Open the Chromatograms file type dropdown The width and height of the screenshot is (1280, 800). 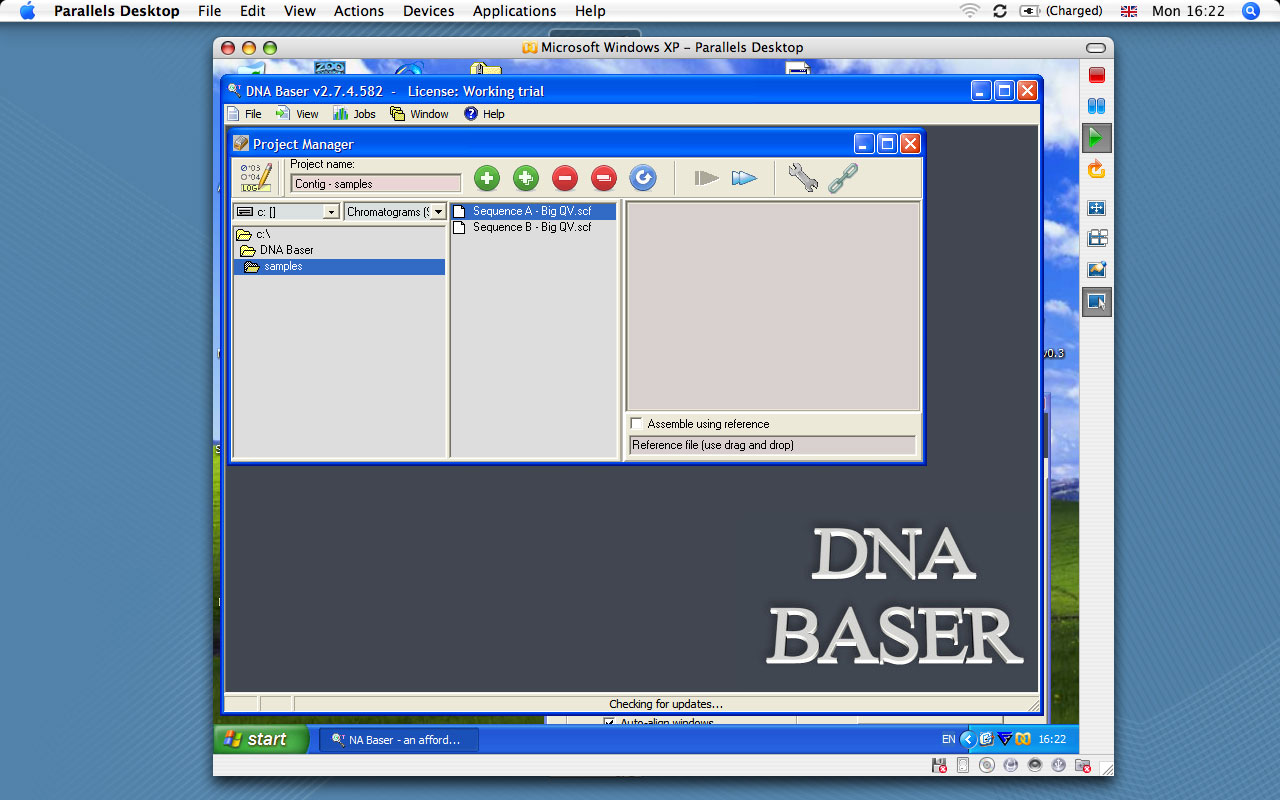point(438,212)
